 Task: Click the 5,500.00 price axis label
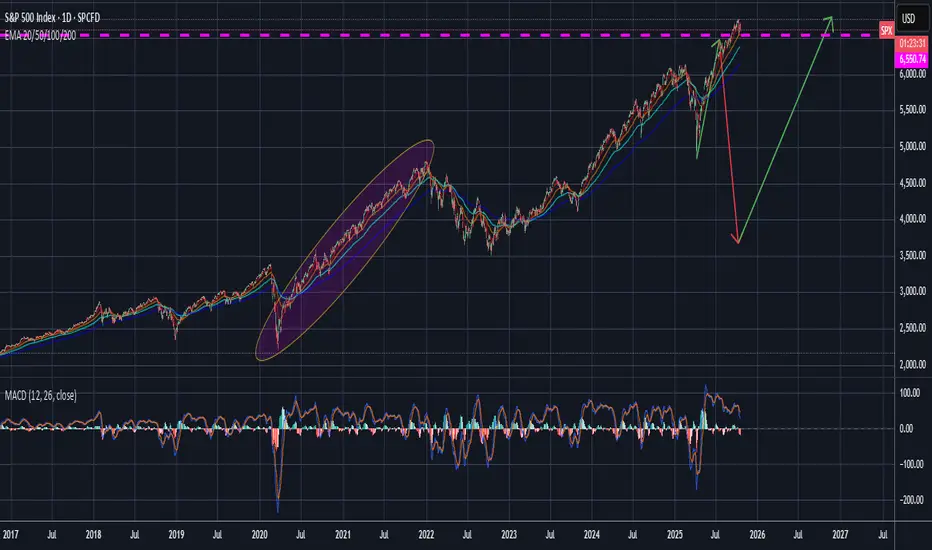point(912,109)
